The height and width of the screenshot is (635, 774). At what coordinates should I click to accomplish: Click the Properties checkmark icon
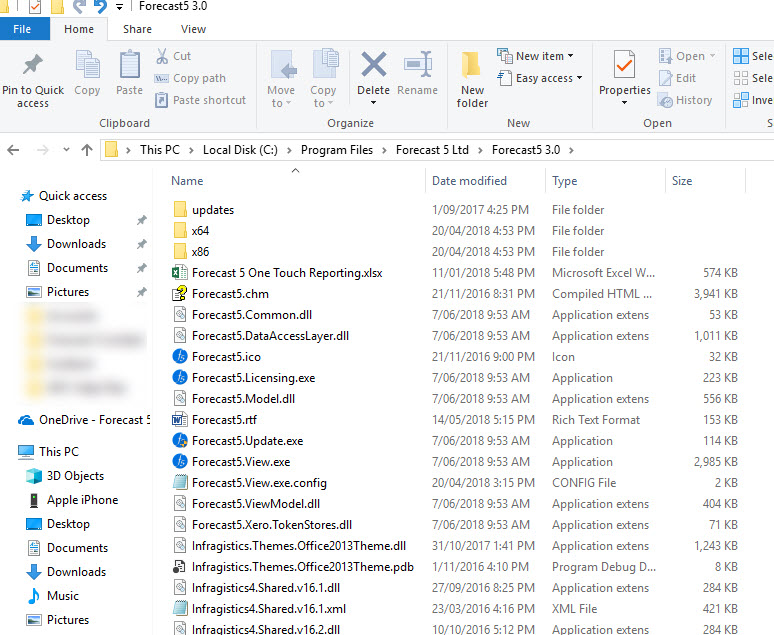click(x=624, y=65)
